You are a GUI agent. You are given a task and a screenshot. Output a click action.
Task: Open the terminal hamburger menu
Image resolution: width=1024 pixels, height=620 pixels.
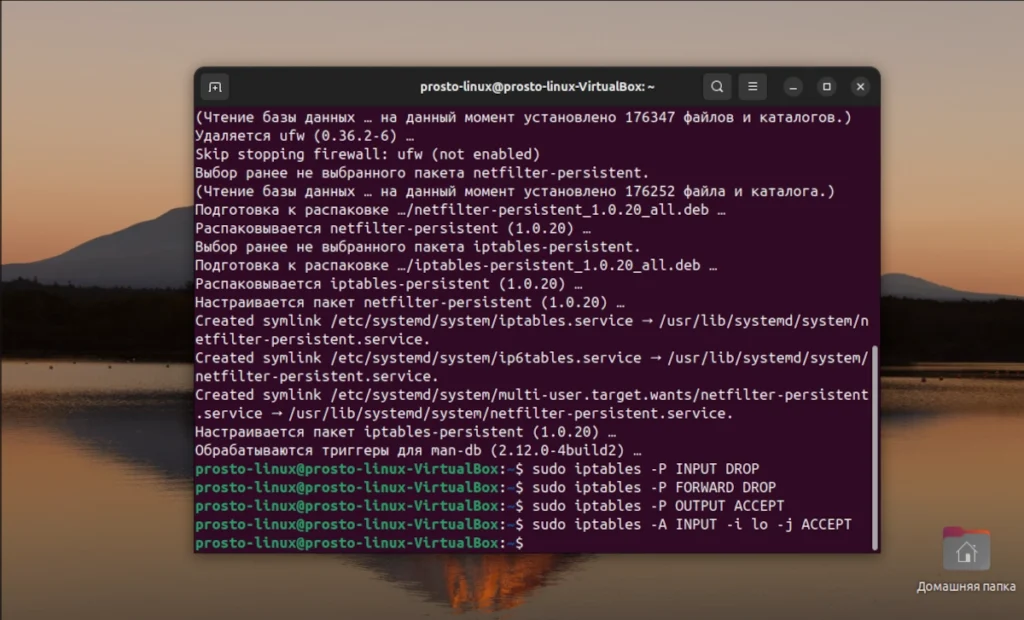[x=752, y=86]
